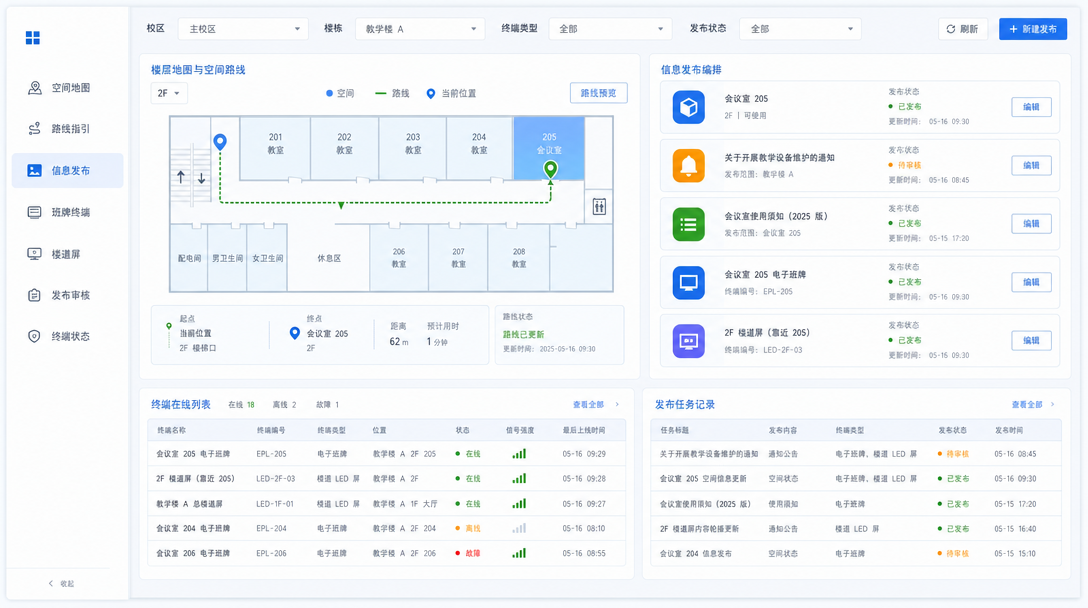This screenshot has width=1088, height=608.
Task: Click the 待审核 status of the 通知 card
Action: pos(906,165)
